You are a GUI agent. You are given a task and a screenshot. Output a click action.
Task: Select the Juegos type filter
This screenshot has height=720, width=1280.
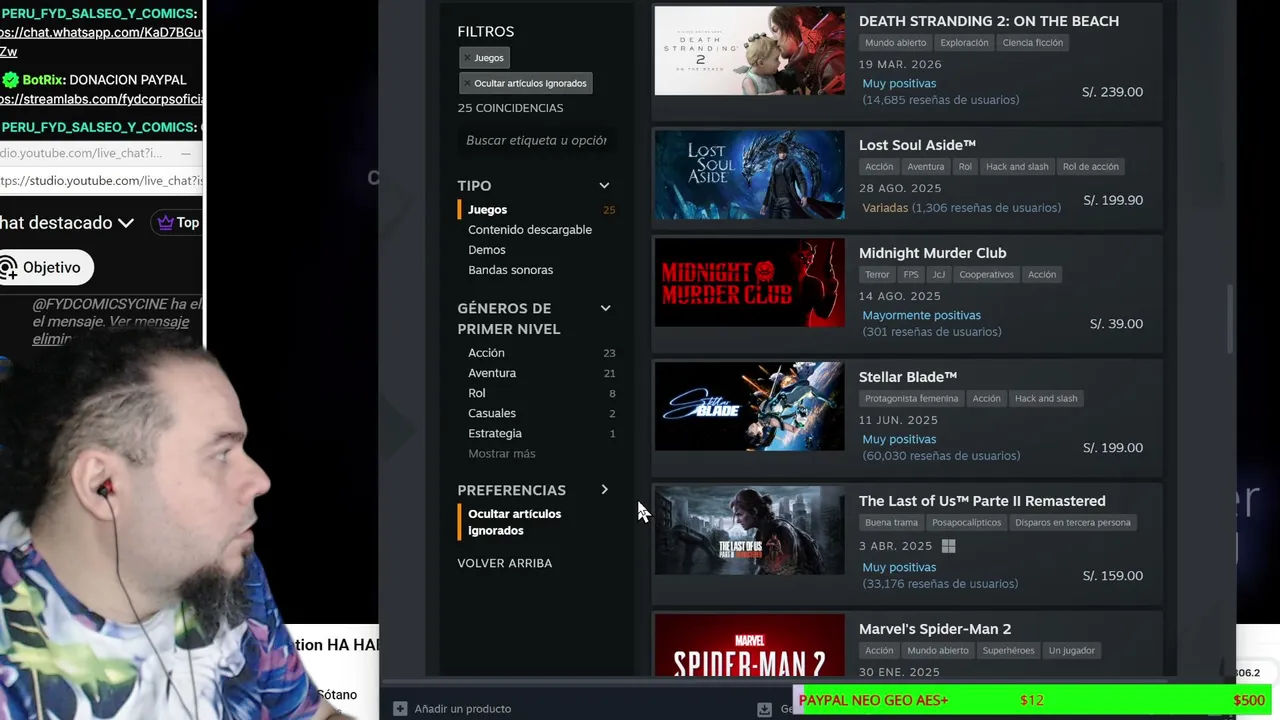(487, 210)
